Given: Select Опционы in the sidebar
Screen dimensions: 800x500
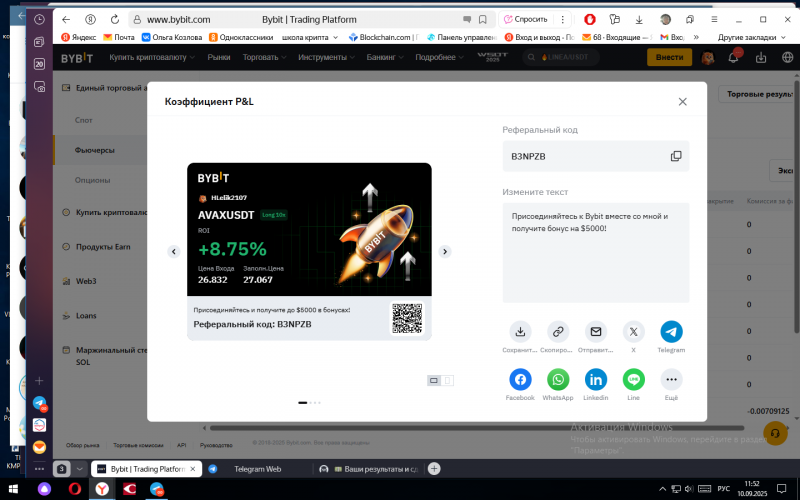Looking at the screenshot, I should 92,180.
